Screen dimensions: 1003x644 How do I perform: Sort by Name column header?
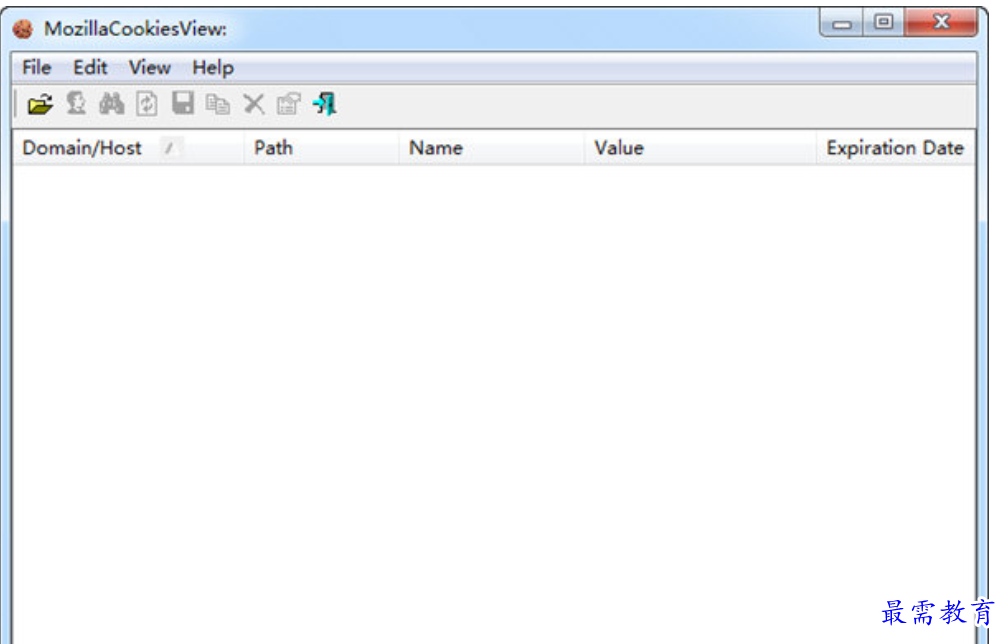[491, 148]
